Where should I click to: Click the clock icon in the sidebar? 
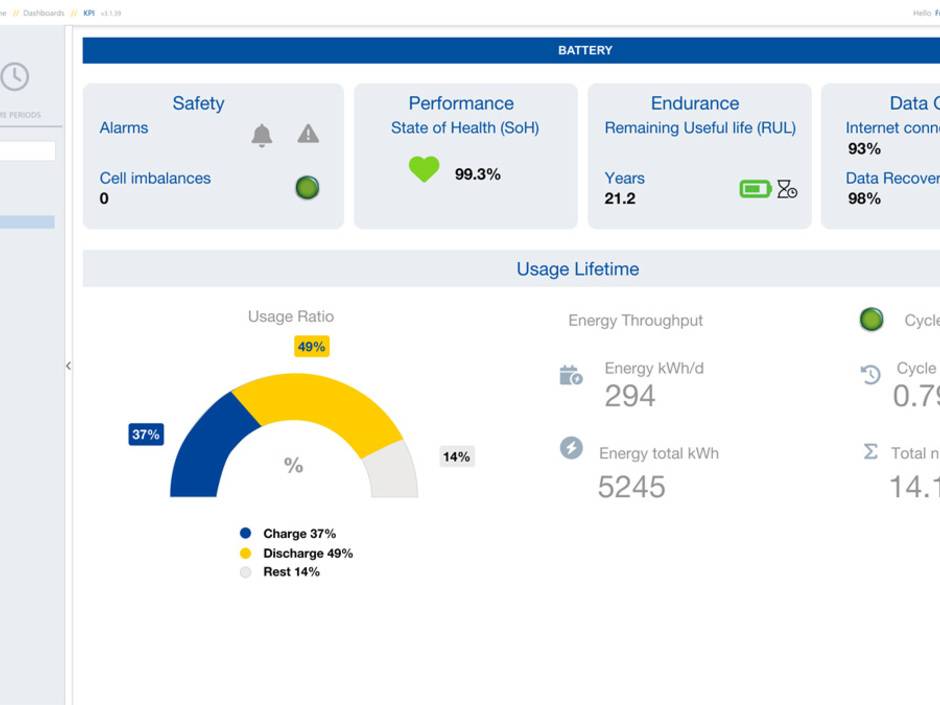point(15,77)
